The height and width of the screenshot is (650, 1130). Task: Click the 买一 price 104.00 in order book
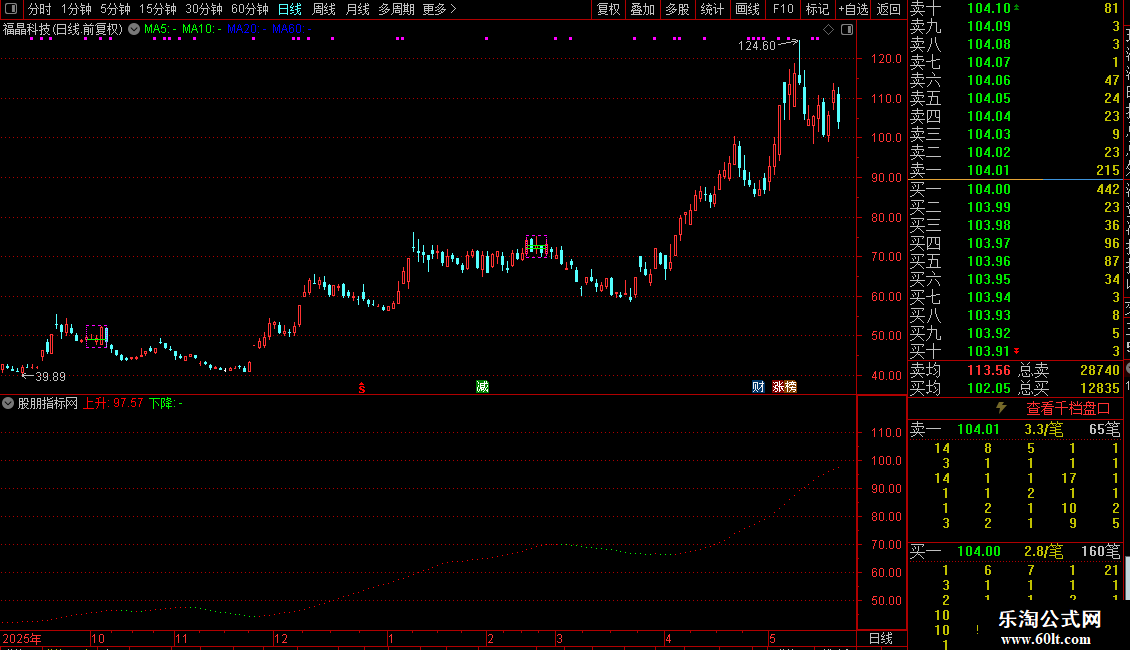pyautogui.click(x=988, y=189)
